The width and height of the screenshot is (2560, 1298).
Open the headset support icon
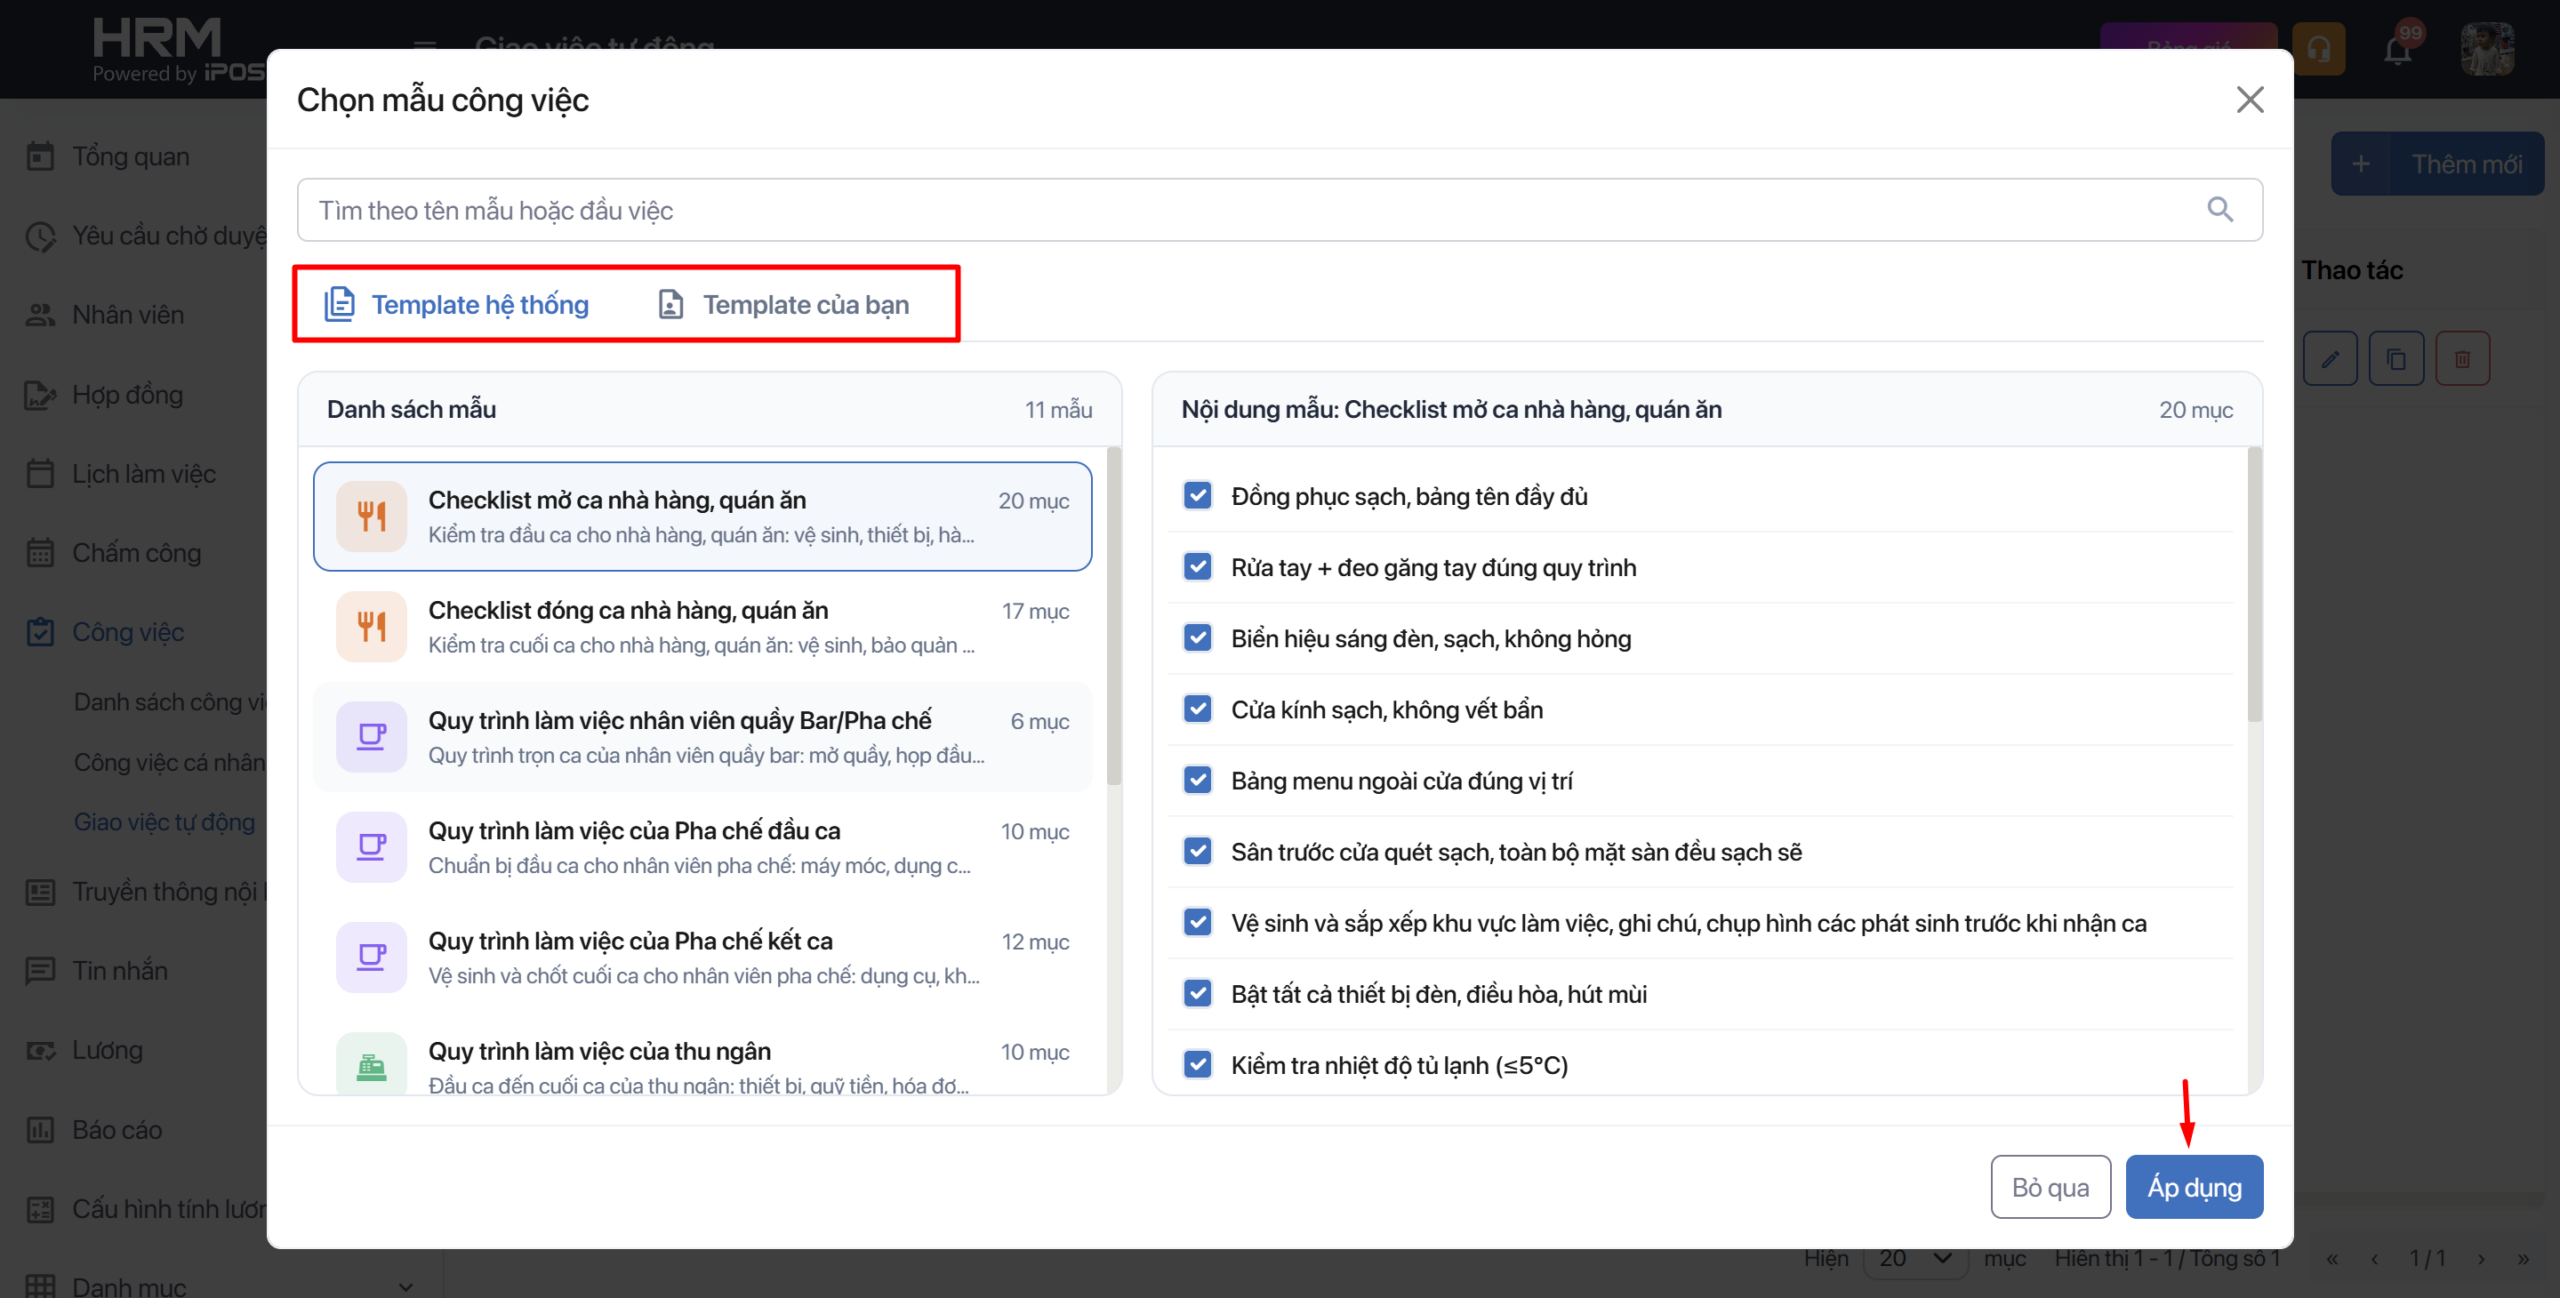(x=2319, y=49)
